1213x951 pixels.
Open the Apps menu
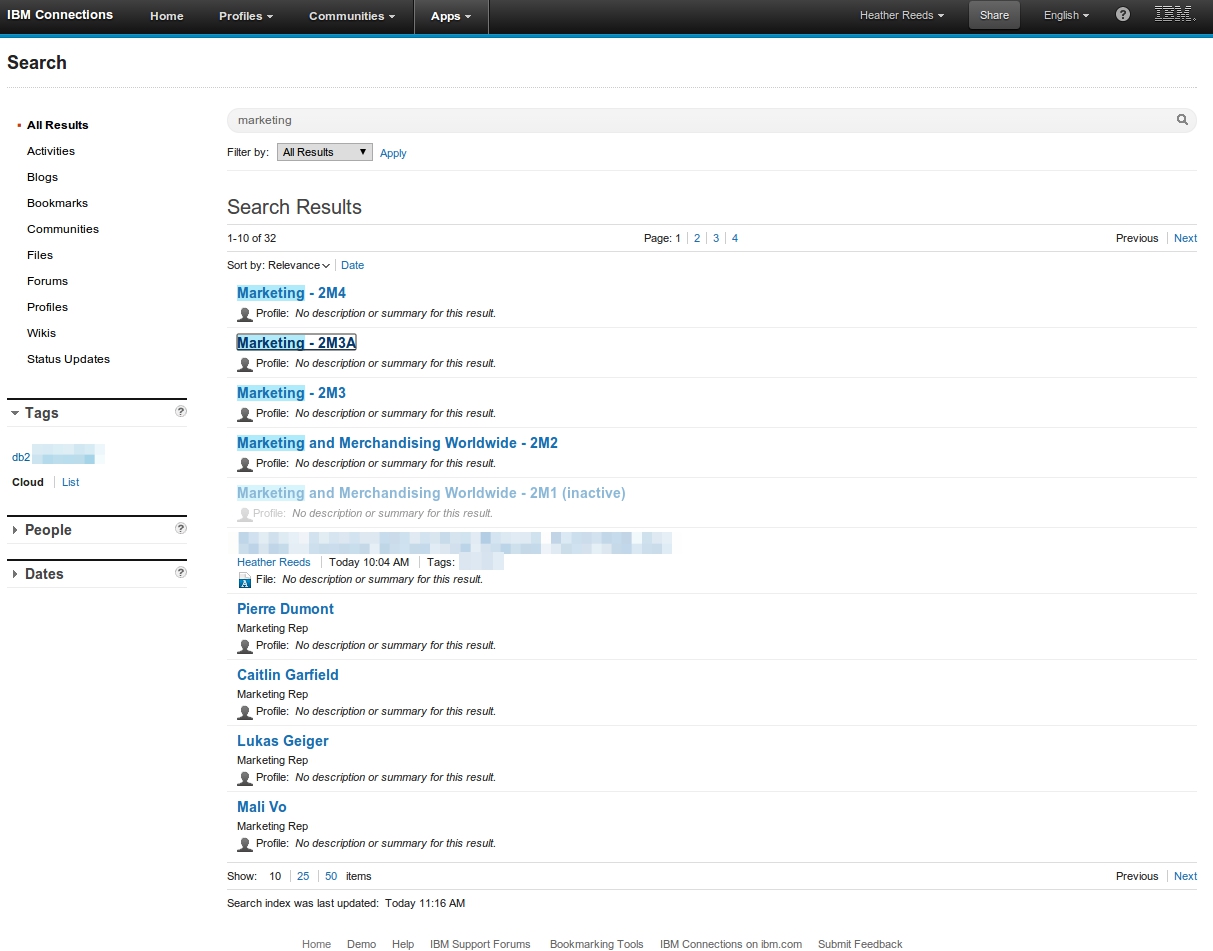450,16
